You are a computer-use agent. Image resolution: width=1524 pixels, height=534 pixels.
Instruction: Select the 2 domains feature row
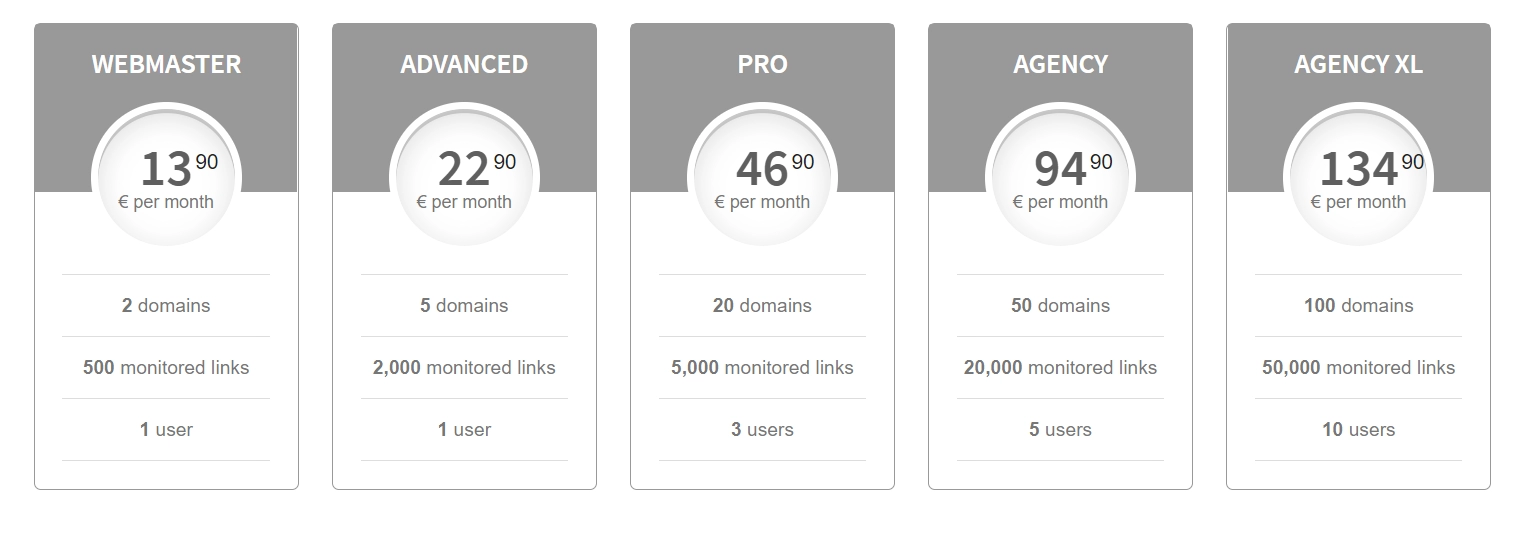click(166, 306)
